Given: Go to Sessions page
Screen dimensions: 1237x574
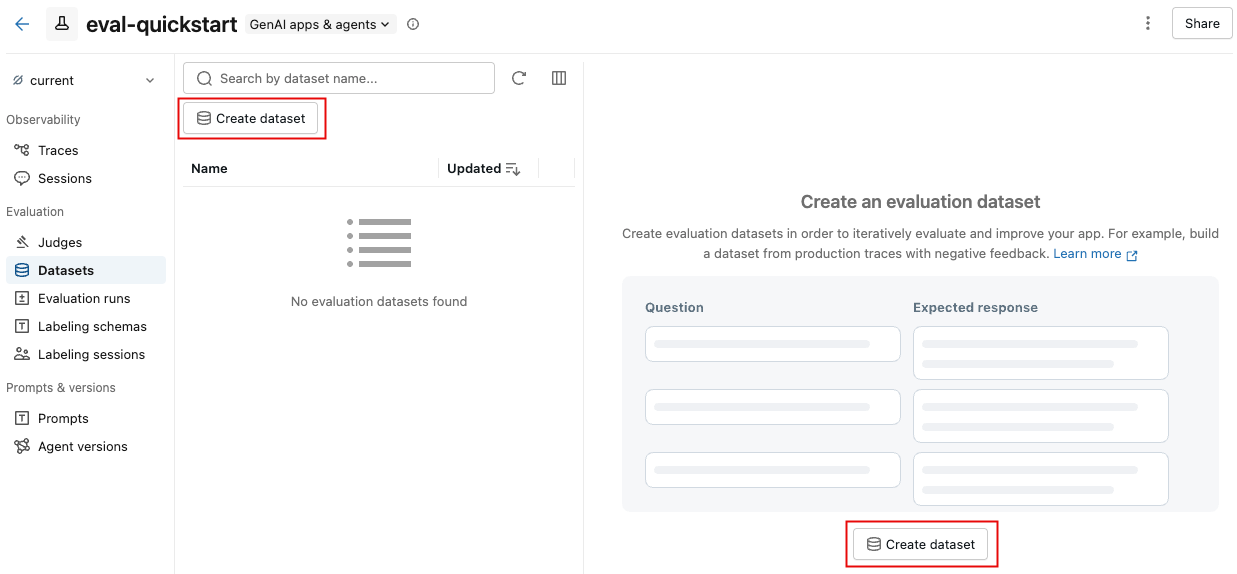Looking at the screenshot, I should (x=64, y=178).
